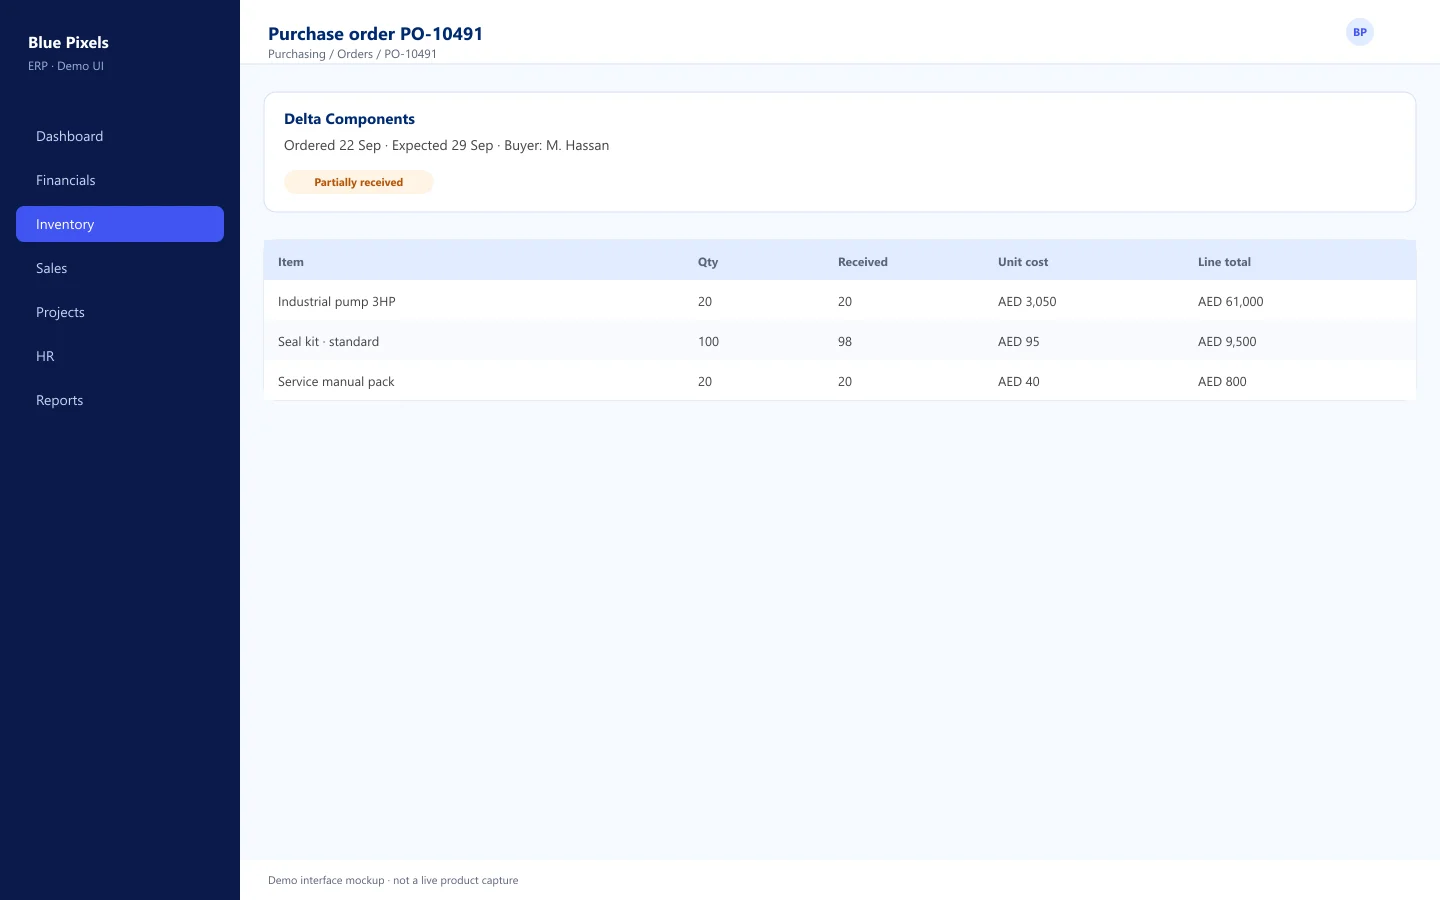Open the Sales module
This screenshot has height=900, width=1440.
coord(120,268)
